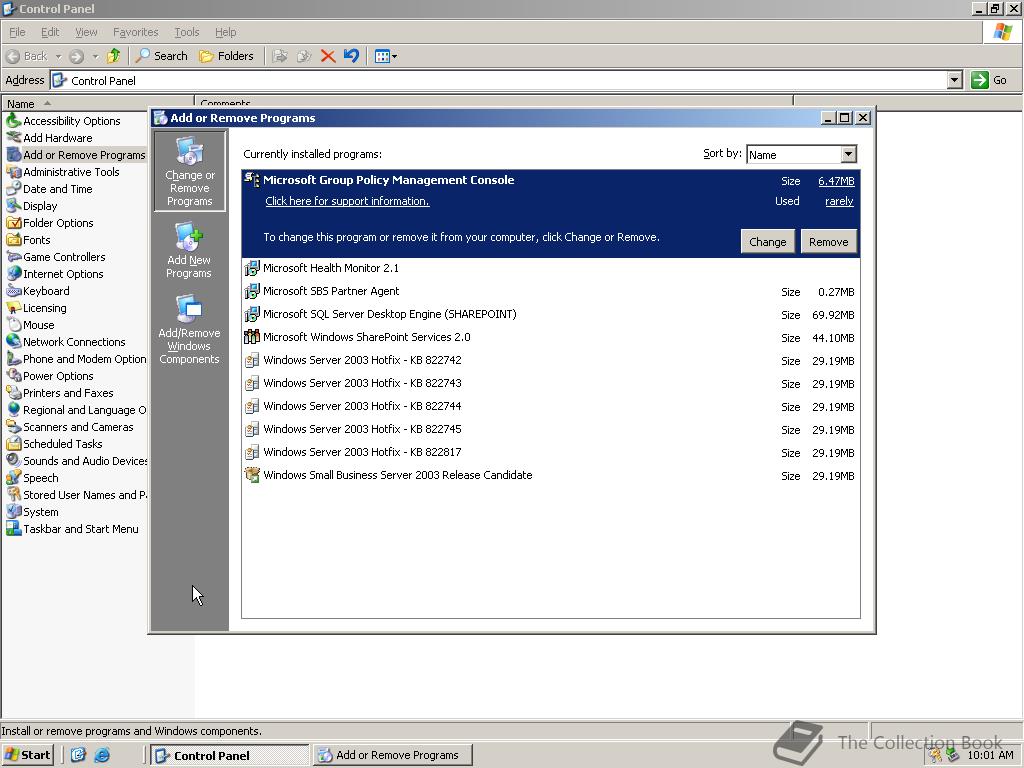Select Change or Remove Programs sidebar icon
This screenshot has height=768, width=1024.
click(x=189, y=171)
